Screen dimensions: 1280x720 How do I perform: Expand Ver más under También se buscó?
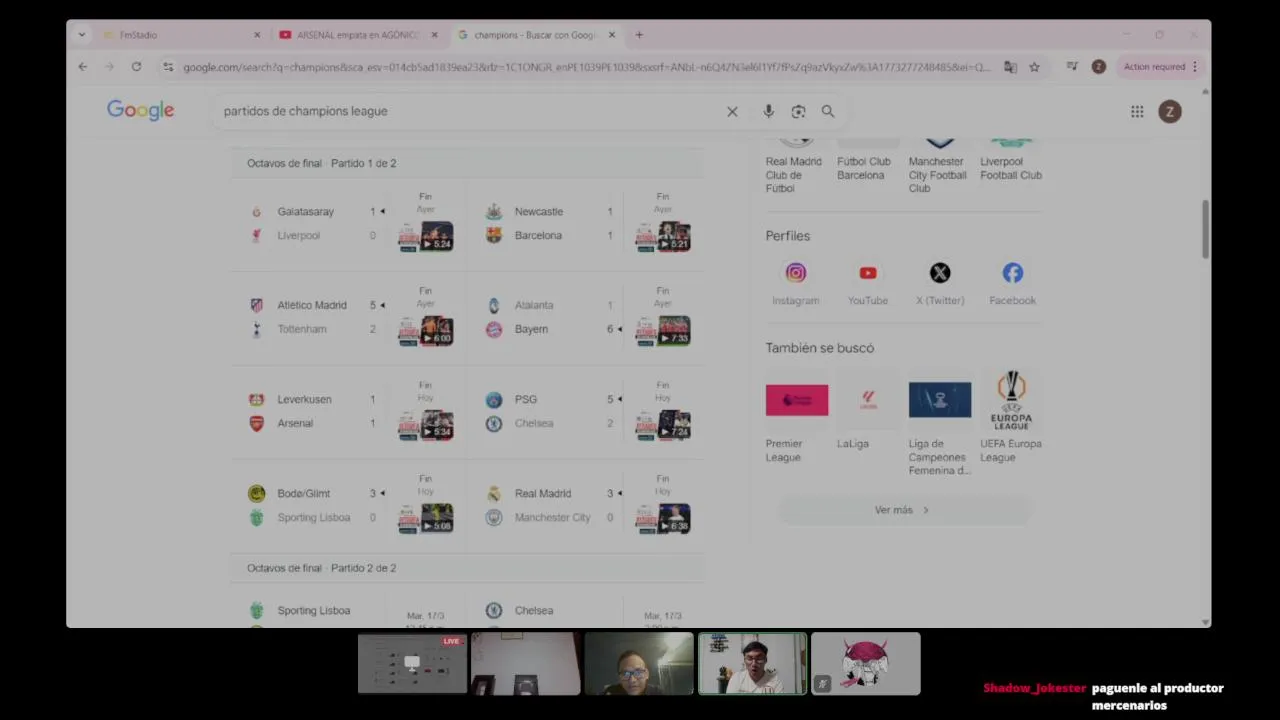(903, 510)
